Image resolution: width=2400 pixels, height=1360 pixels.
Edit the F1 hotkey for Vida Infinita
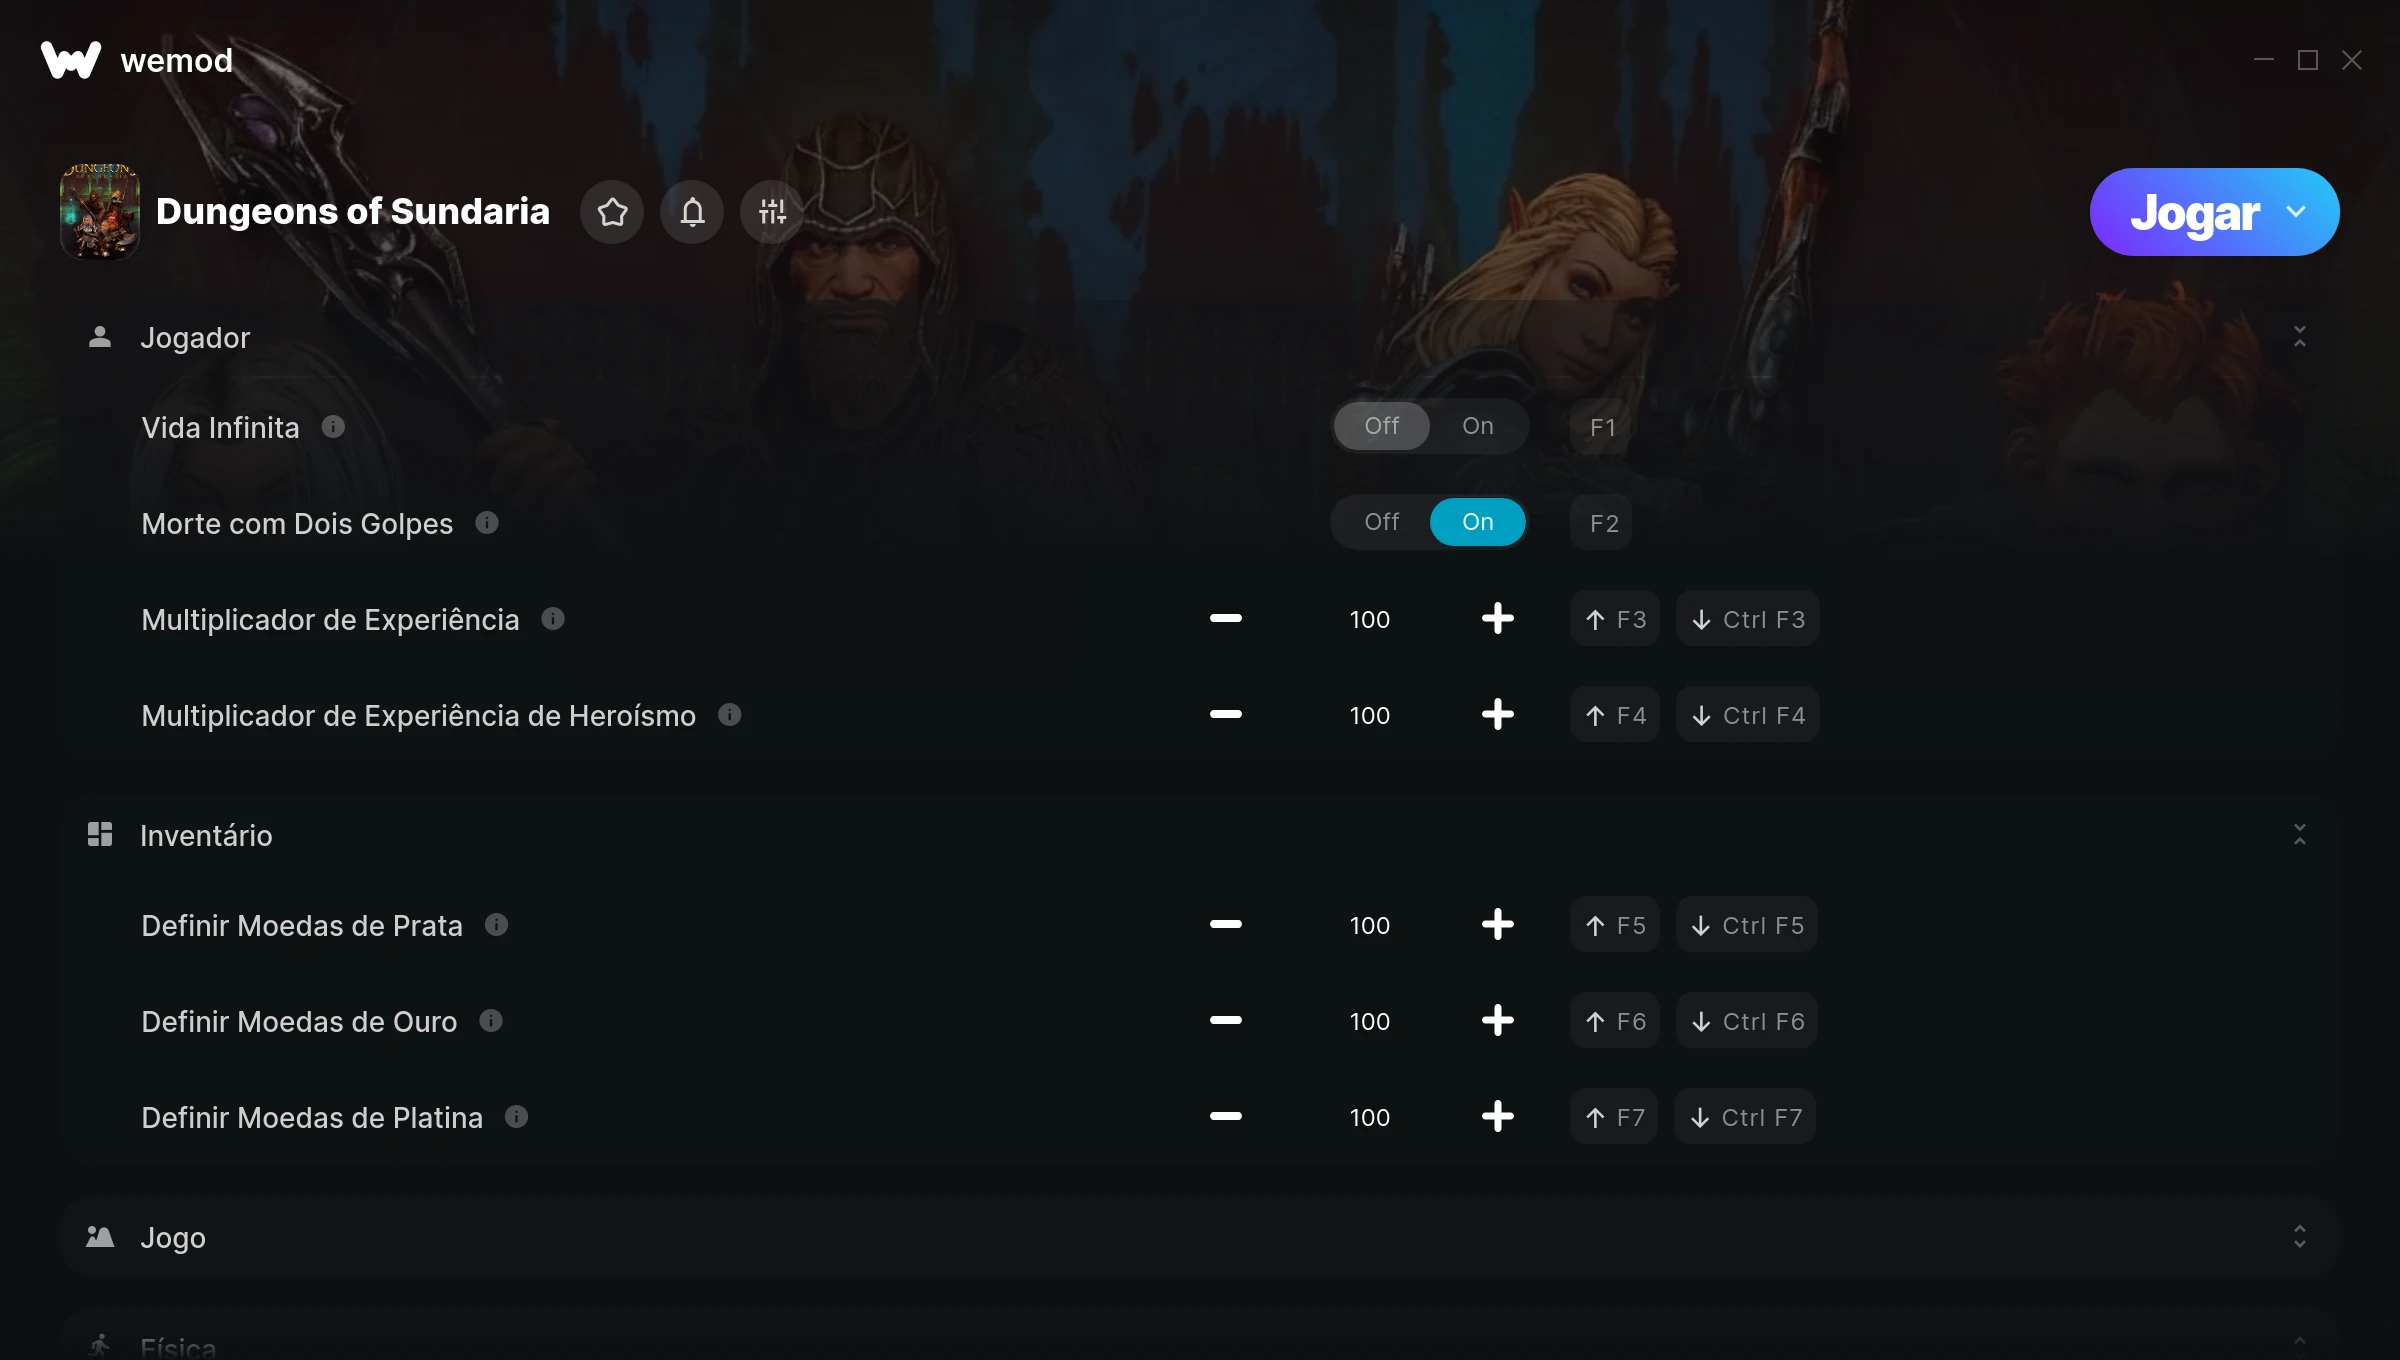coord(1602,427)
